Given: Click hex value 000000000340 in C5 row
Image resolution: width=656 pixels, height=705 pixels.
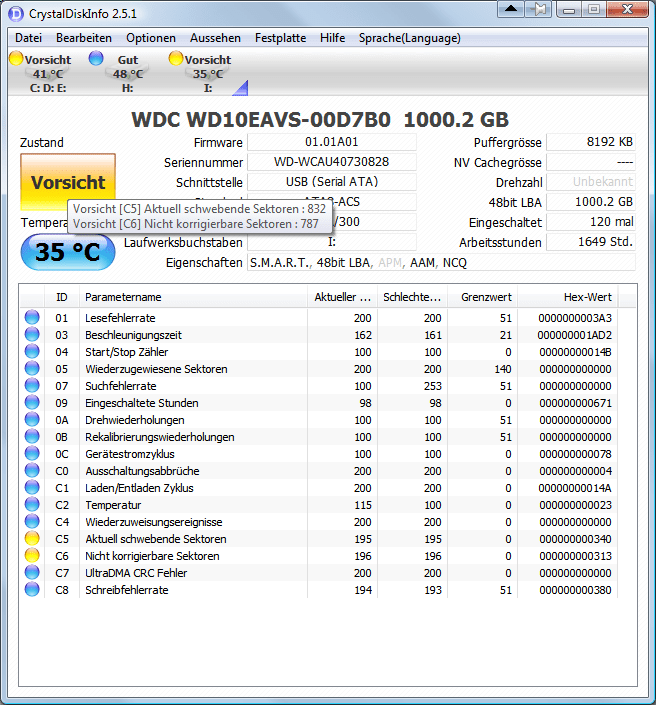Looking at the screenshot, I should [x=576, y=539].
